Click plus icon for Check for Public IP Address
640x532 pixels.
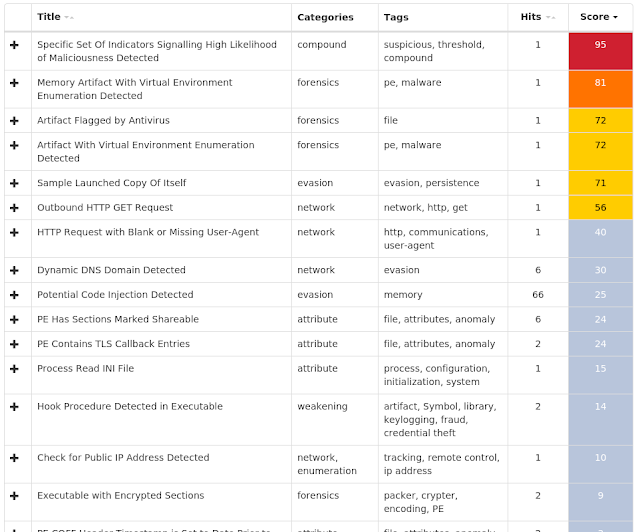(14, 458)
